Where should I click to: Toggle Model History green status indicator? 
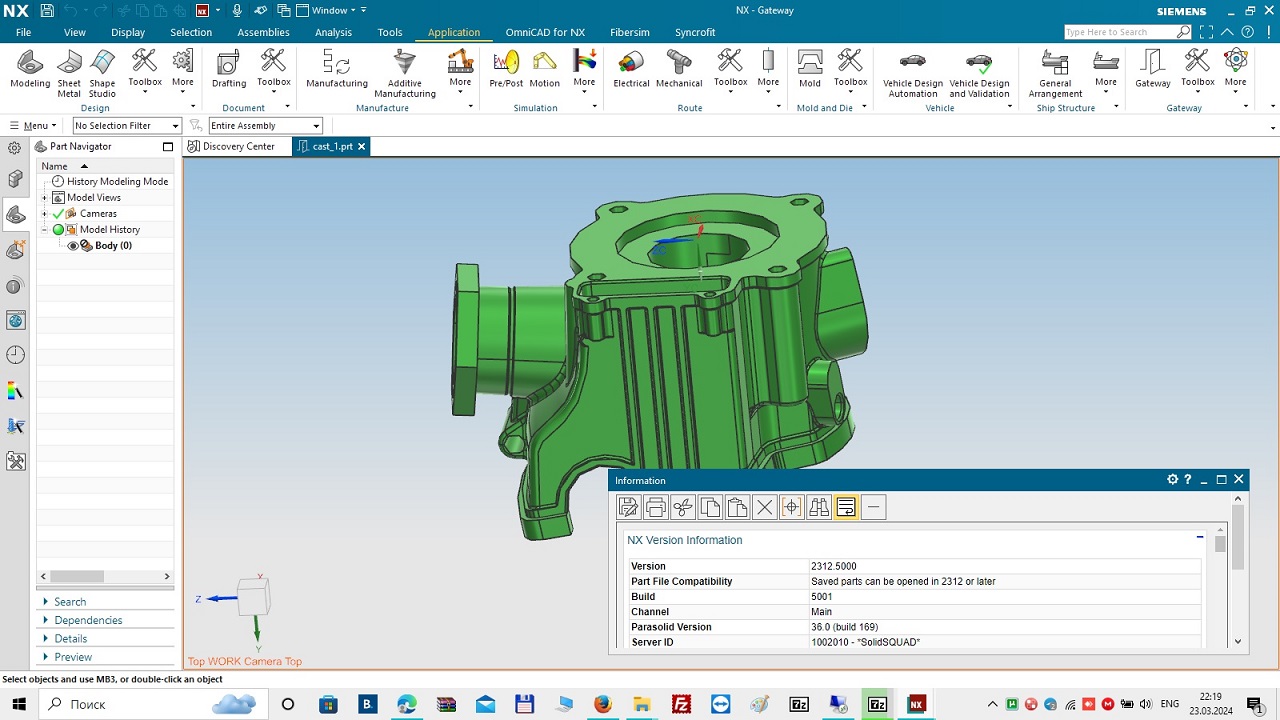coord(58,230)
